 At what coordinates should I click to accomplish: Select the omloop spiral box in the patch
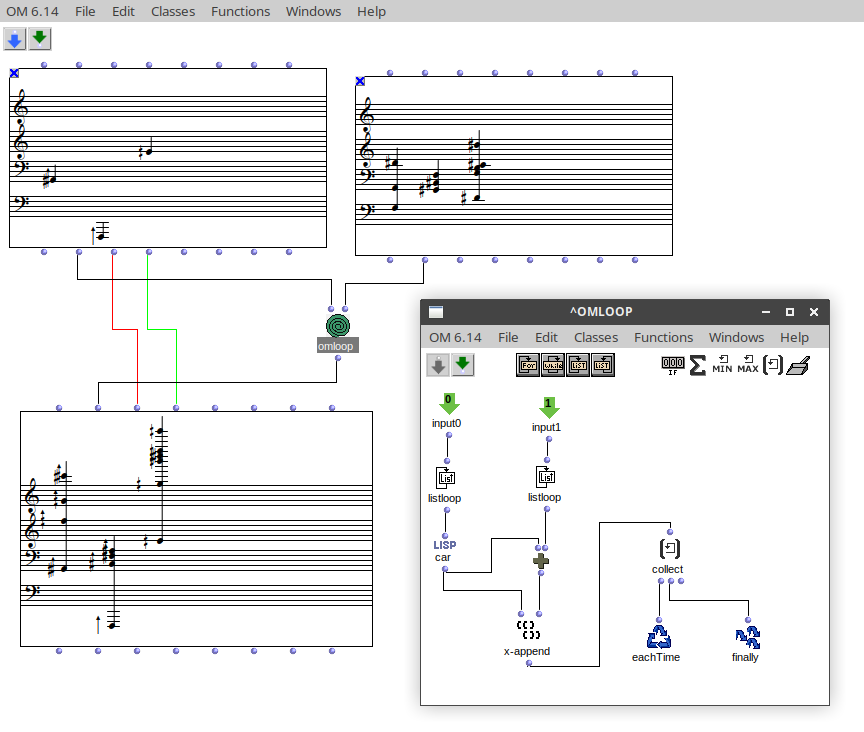(x=338, y=326)
